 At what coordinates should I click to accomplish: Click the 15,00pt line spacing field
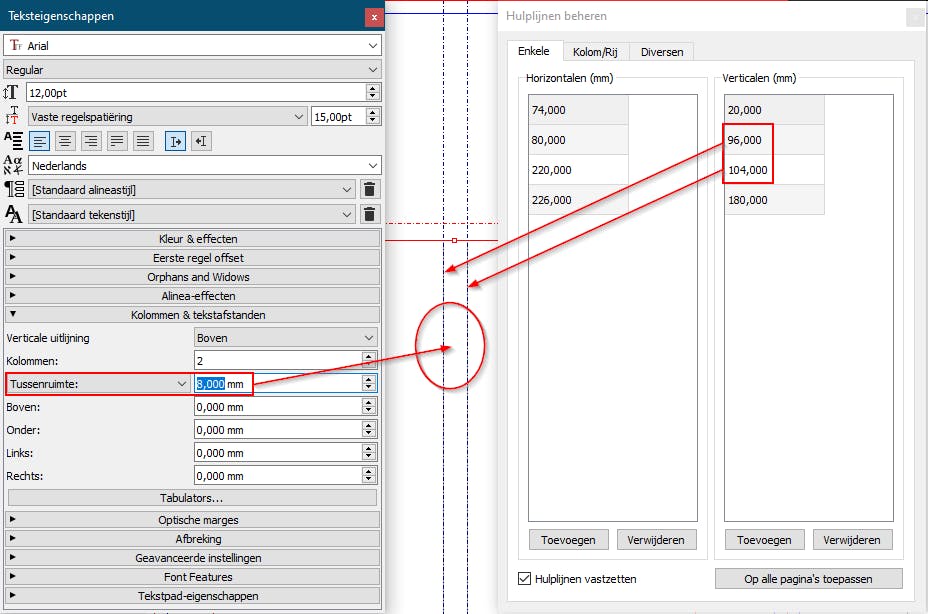(x=339, y=117)
